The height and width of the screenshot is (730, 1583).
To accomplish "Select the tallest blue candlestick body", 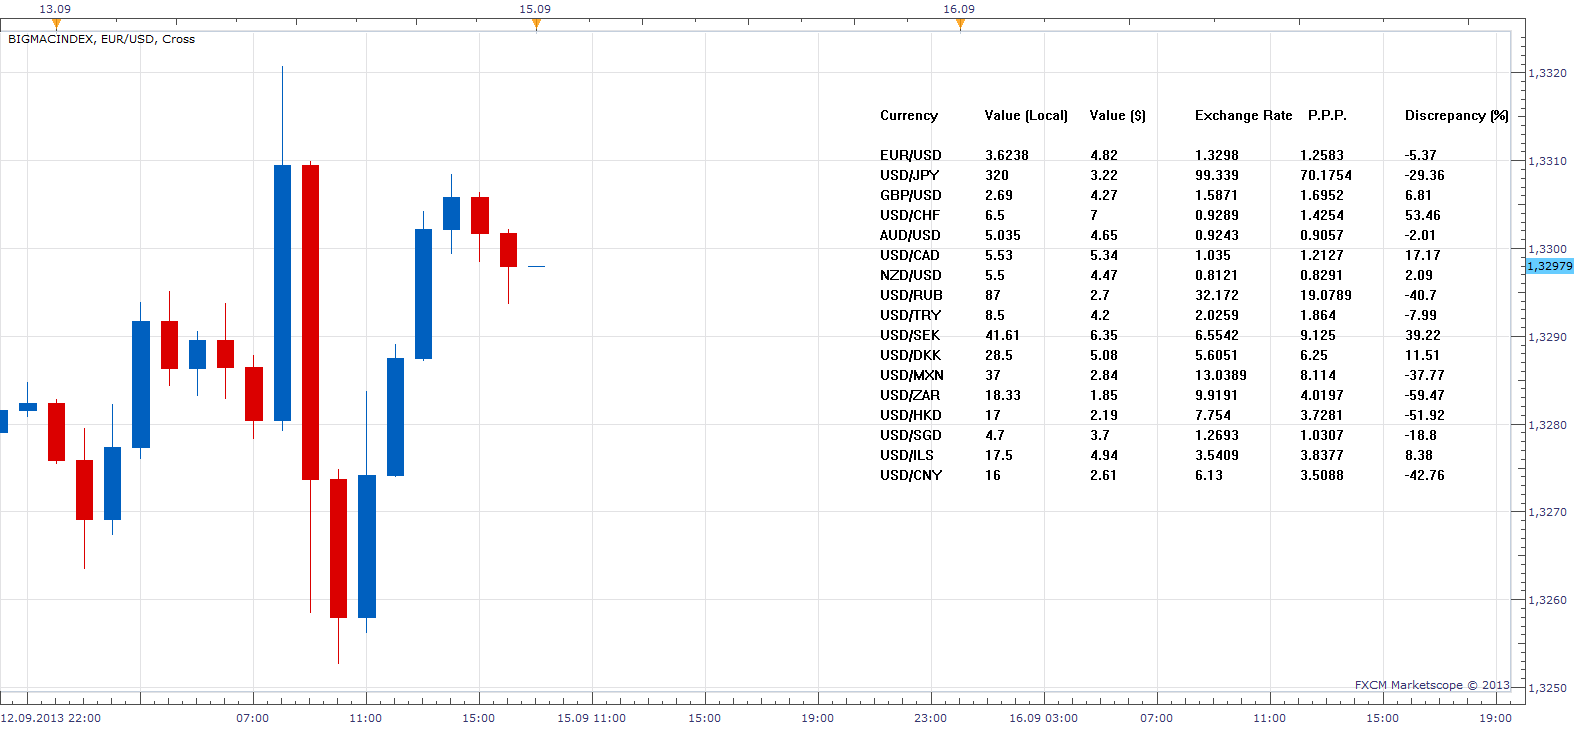I will [282, 293].
